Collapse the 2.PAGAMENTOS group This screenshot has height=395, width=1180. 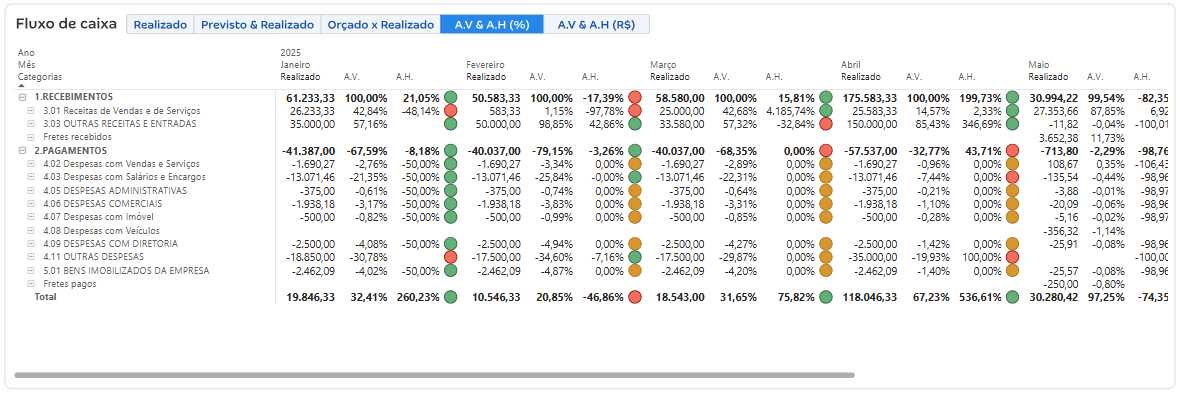point(23,150)
